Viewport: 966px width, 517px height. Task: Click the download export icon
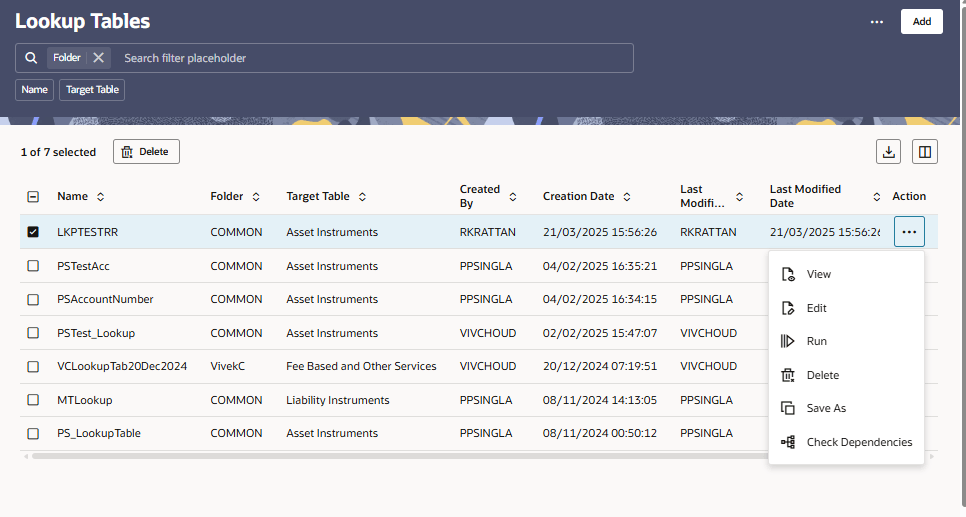pyautogui.click(x=888, y=152)
